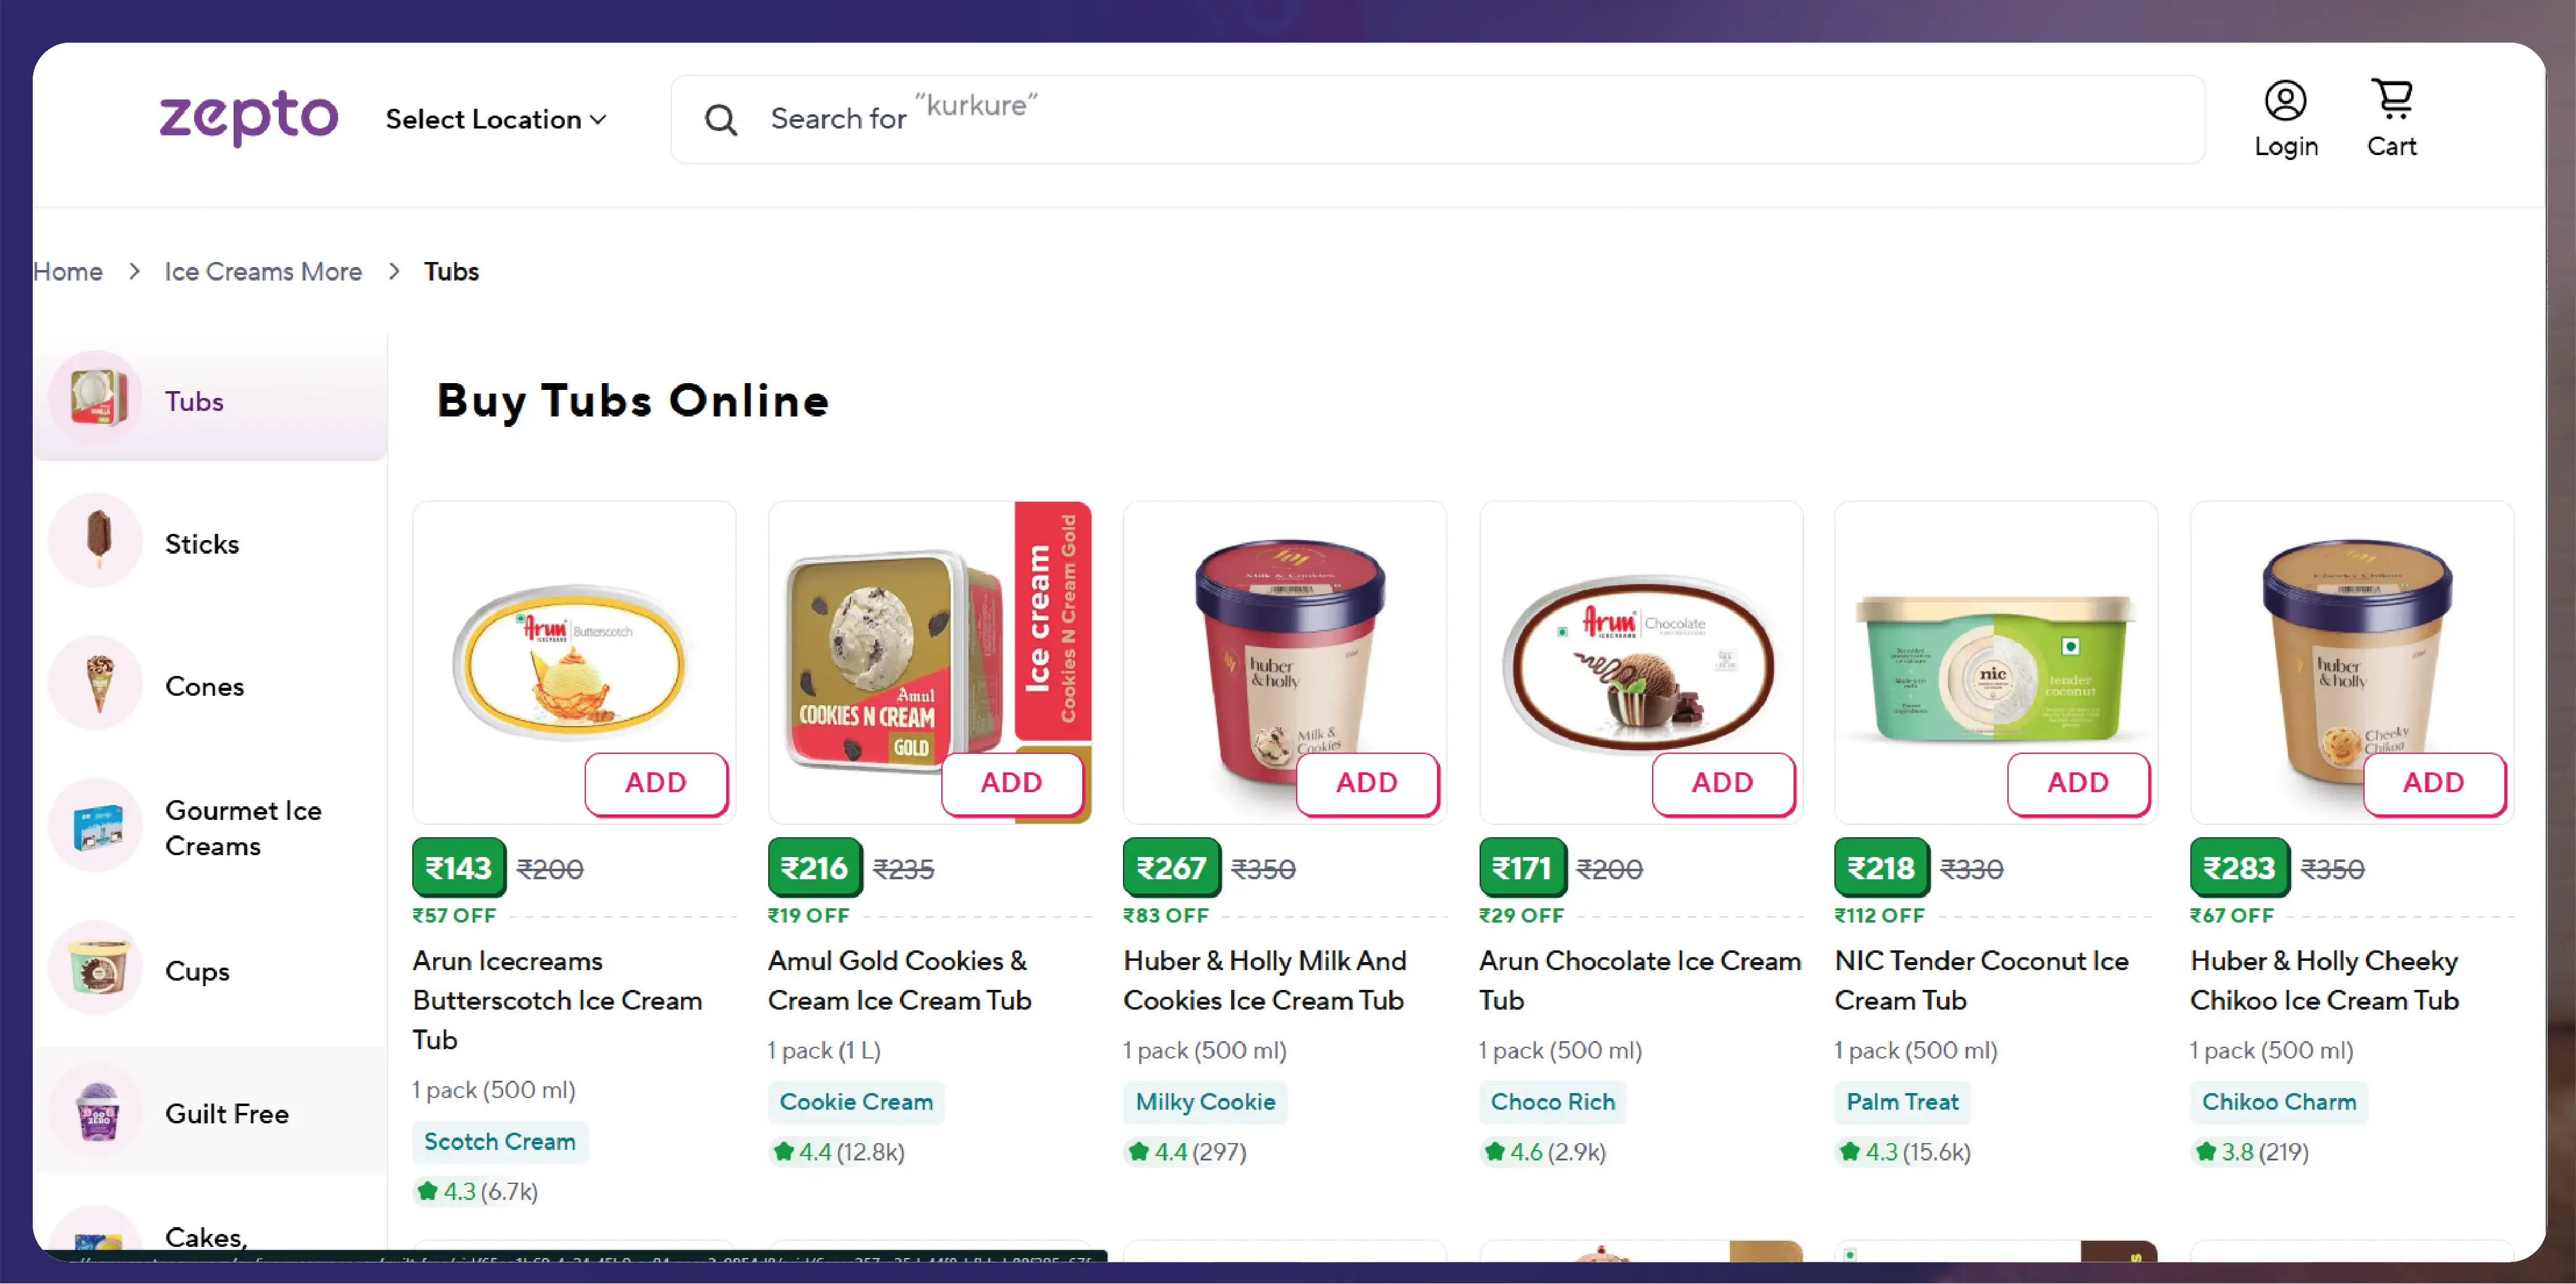Open the Guilt Free category icon
The image size is (2576, 1284).
point(97,1112)
